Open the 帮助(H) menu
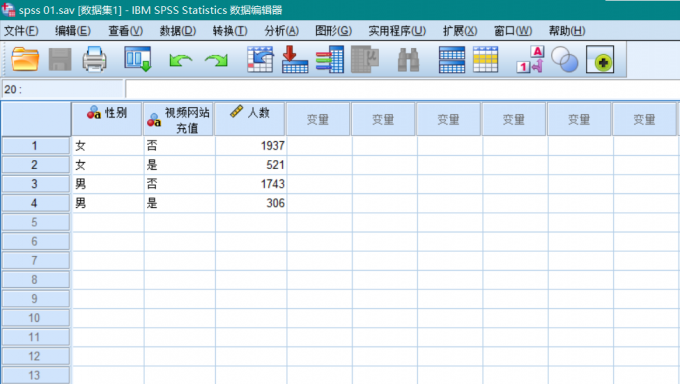This screenshot has height=384, width=680. point(567,31)
